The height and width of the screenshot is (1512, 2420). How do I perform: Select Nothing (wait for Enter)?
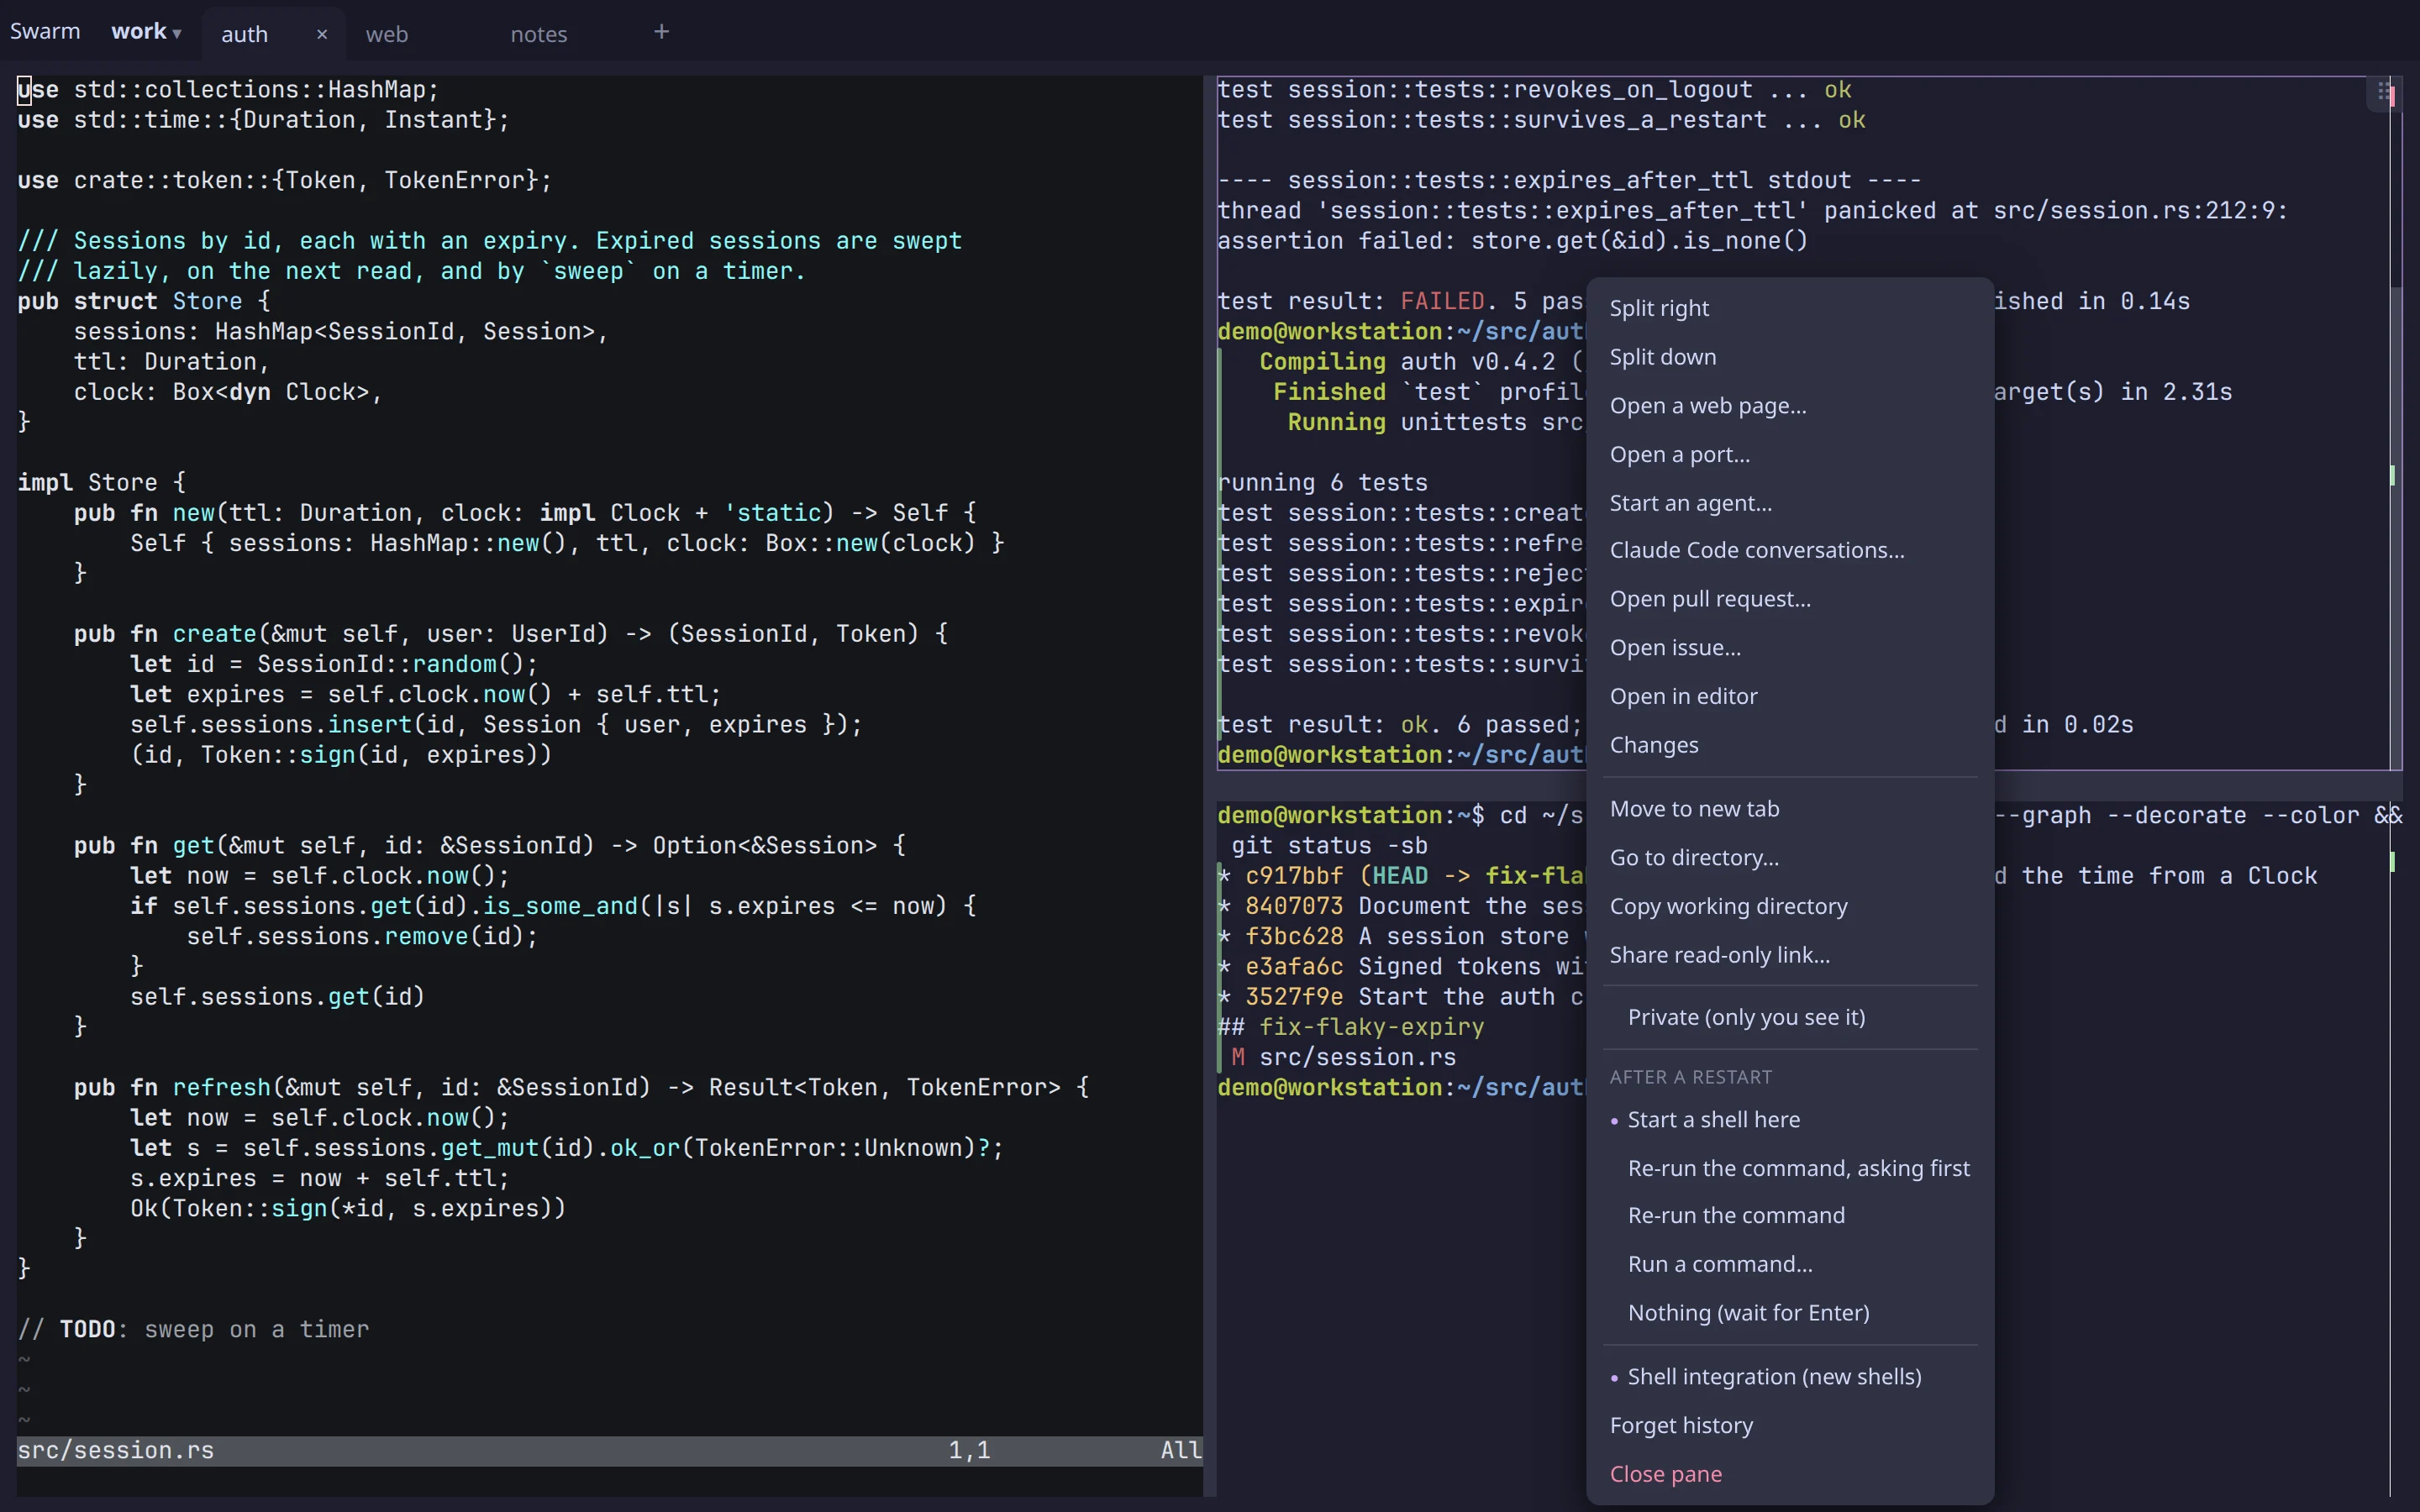point(1790,1314)
